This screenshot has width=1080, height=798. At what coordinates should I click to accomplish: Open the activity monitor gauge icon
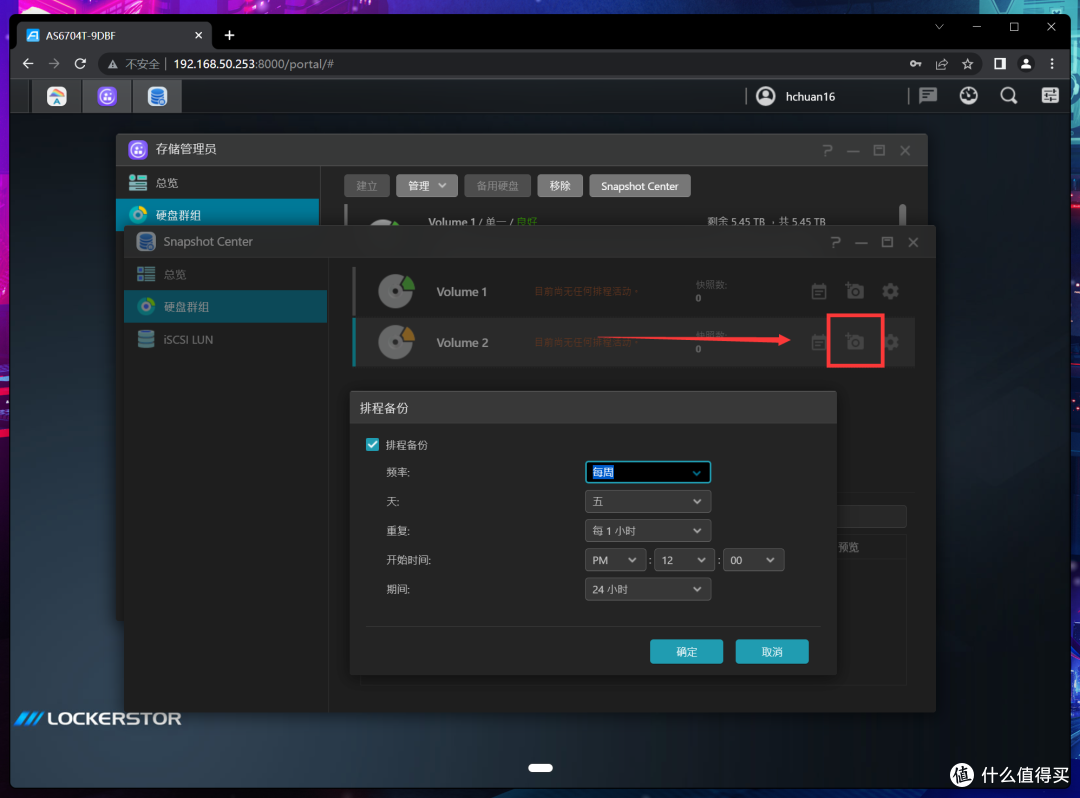pos(968,96)
